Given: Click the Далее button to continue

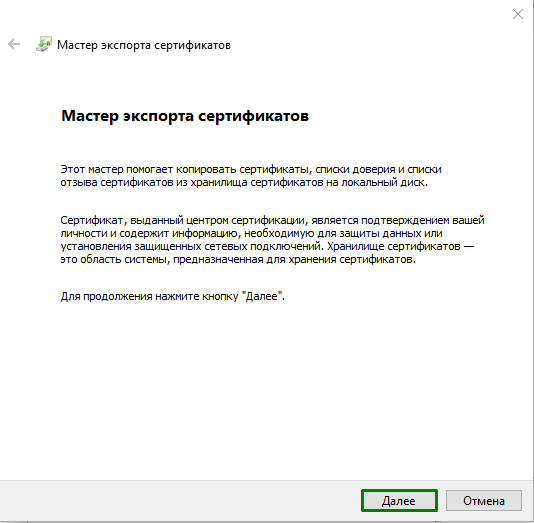Looking at the screenshot, I should tap(399, 501).
